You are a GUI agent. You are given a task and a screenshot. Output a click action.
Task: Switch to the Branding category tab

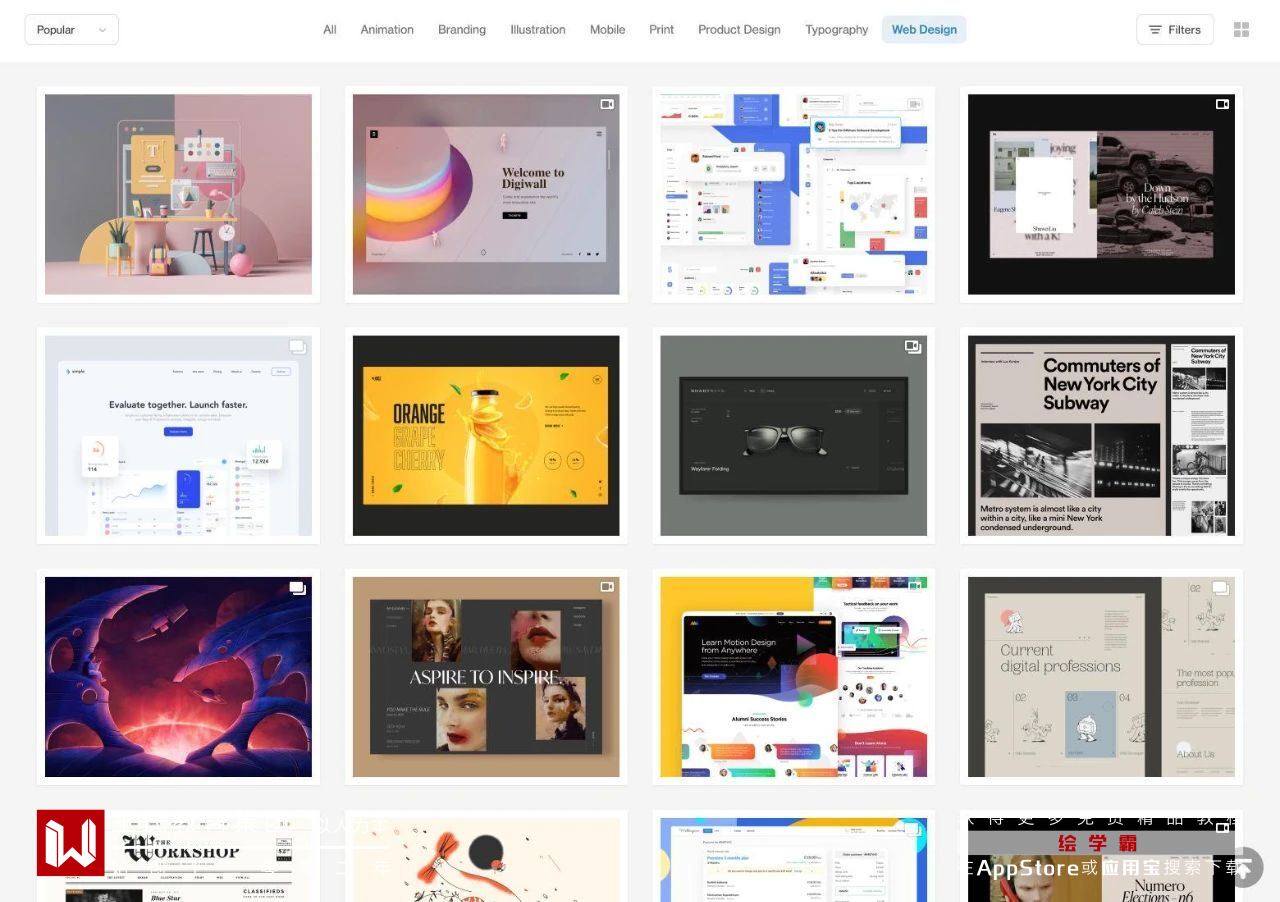coord(462,30)
